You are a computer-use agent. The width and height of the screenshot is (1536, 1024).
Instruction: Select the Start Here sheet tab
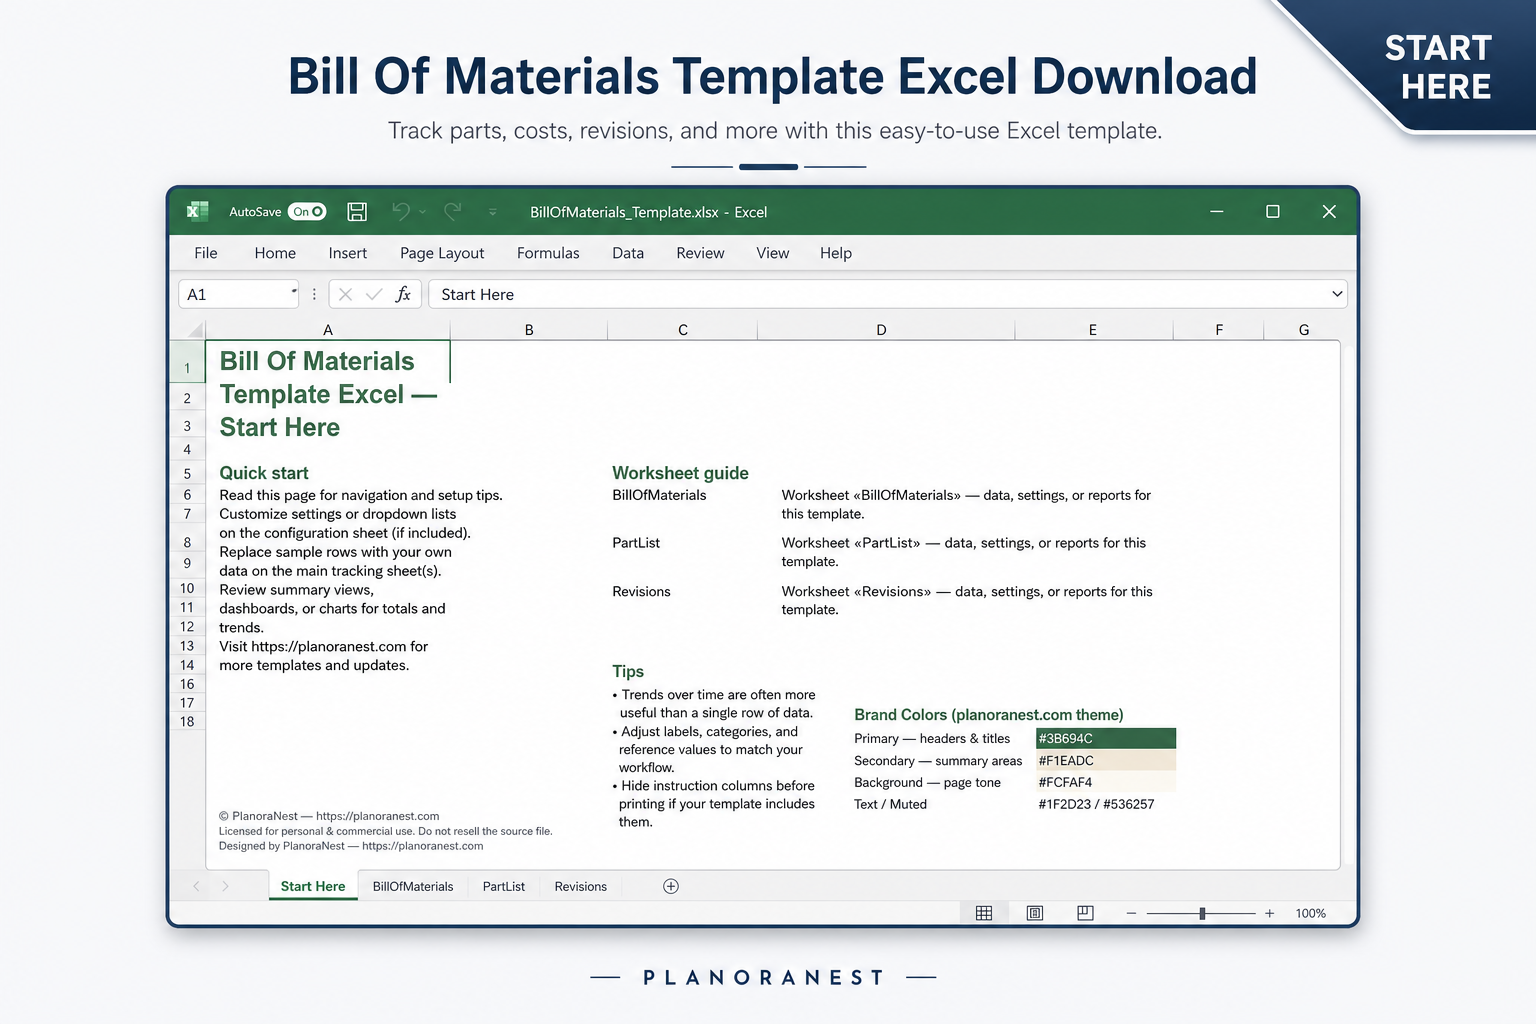(x=313, y=886)
